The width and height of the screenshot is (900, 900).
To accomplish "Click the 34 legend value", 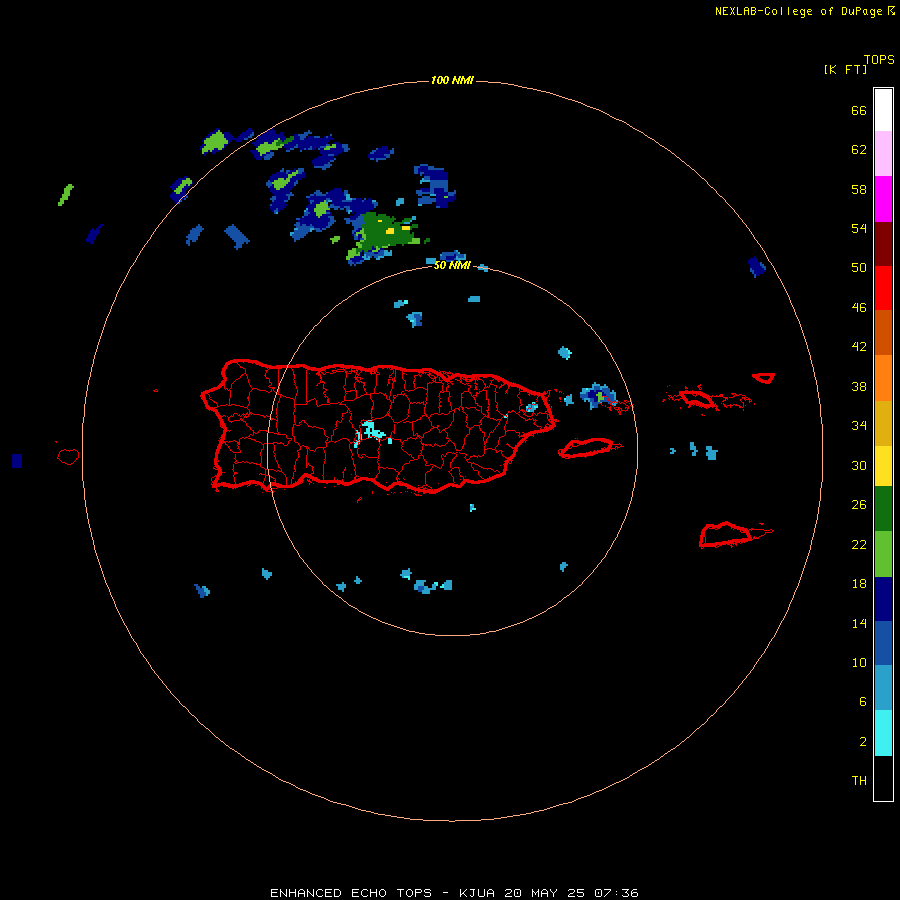I will [859, 426].
